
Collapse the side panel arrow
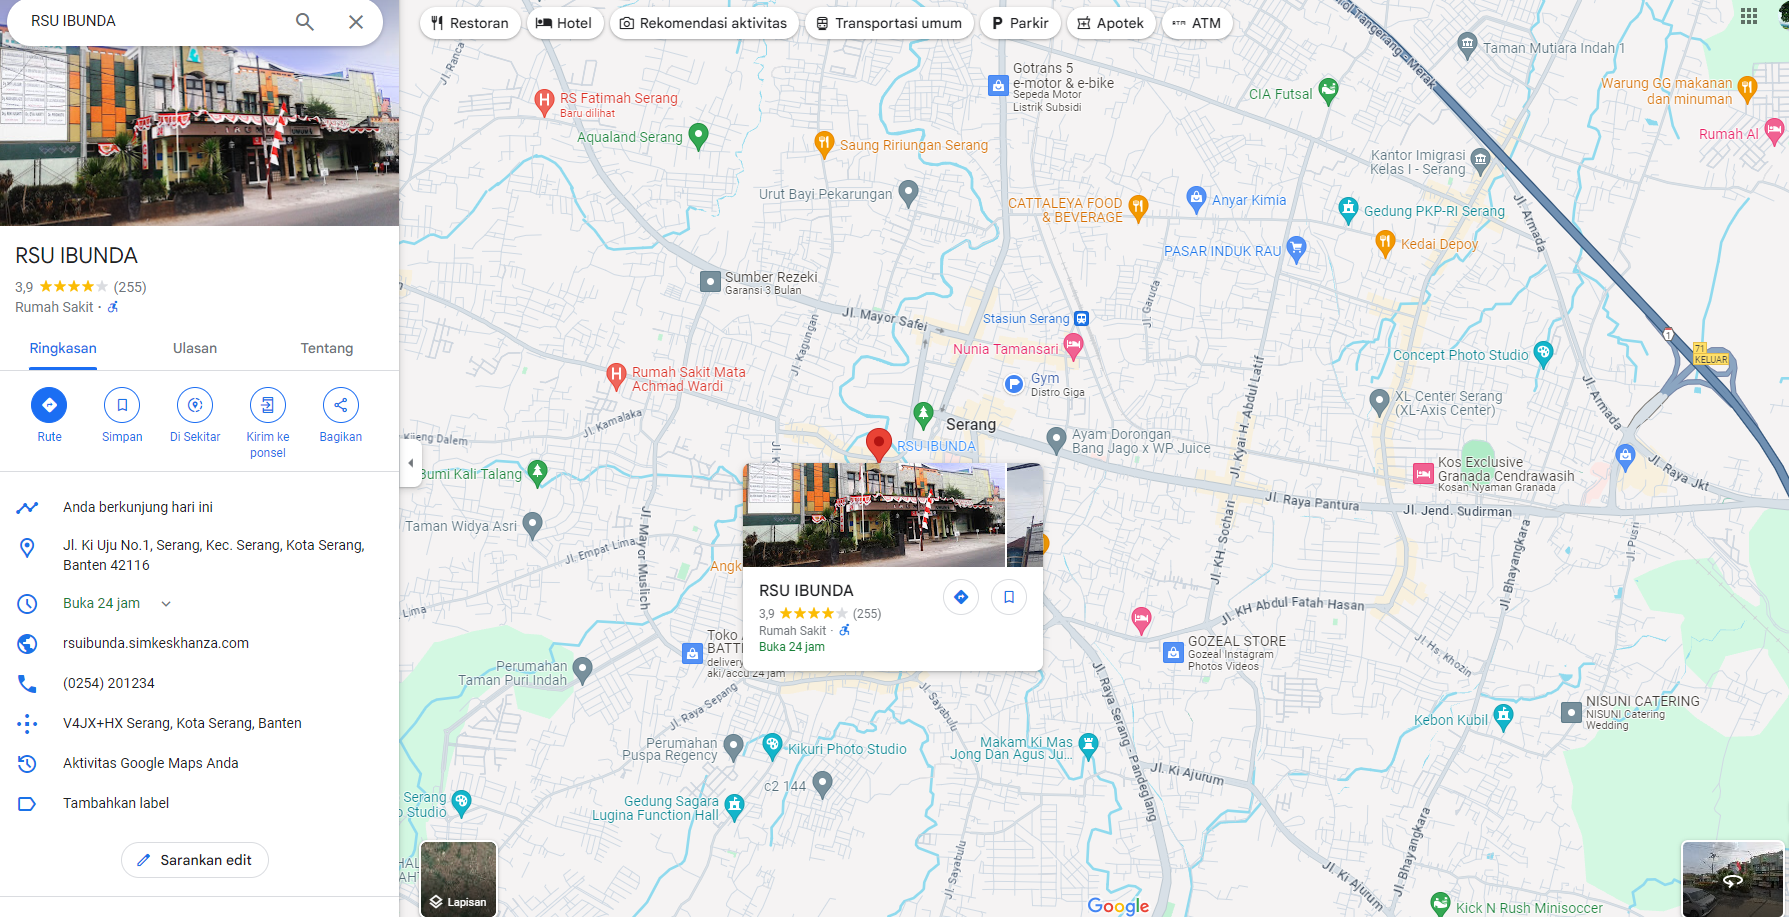(410, 463)
